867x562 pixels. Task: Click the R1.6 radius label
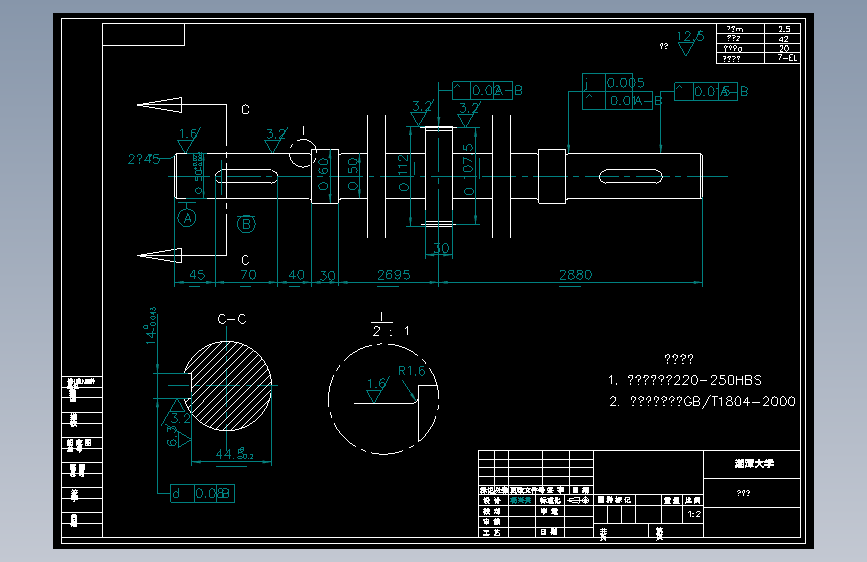412,371
